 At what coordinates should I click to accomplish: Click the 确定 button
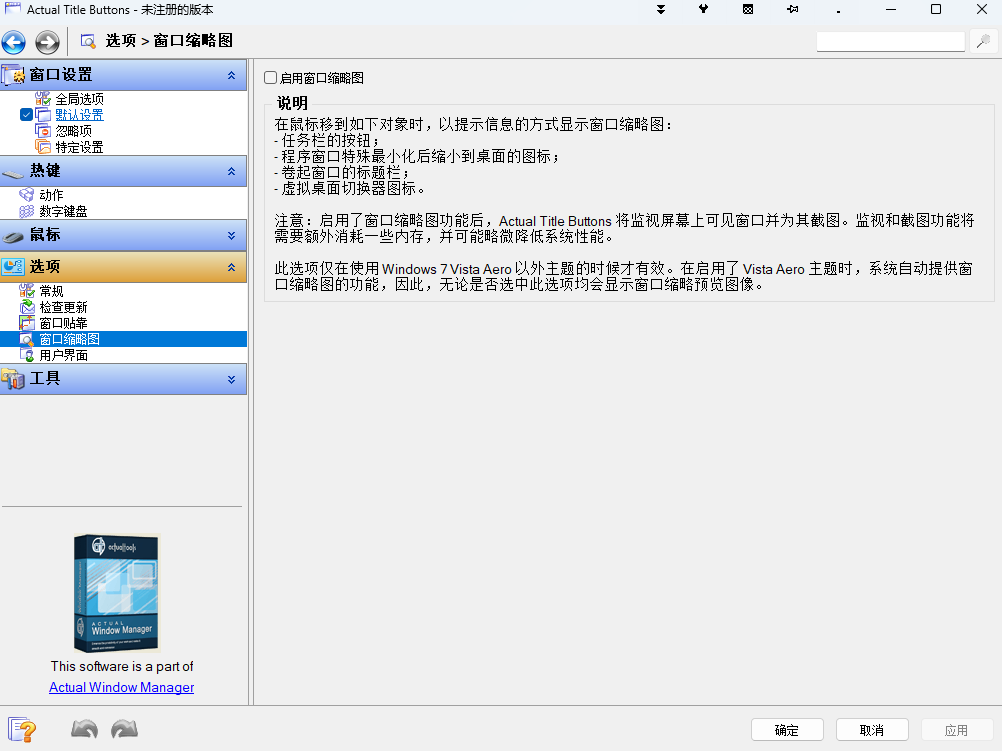(x=787, y=730)
